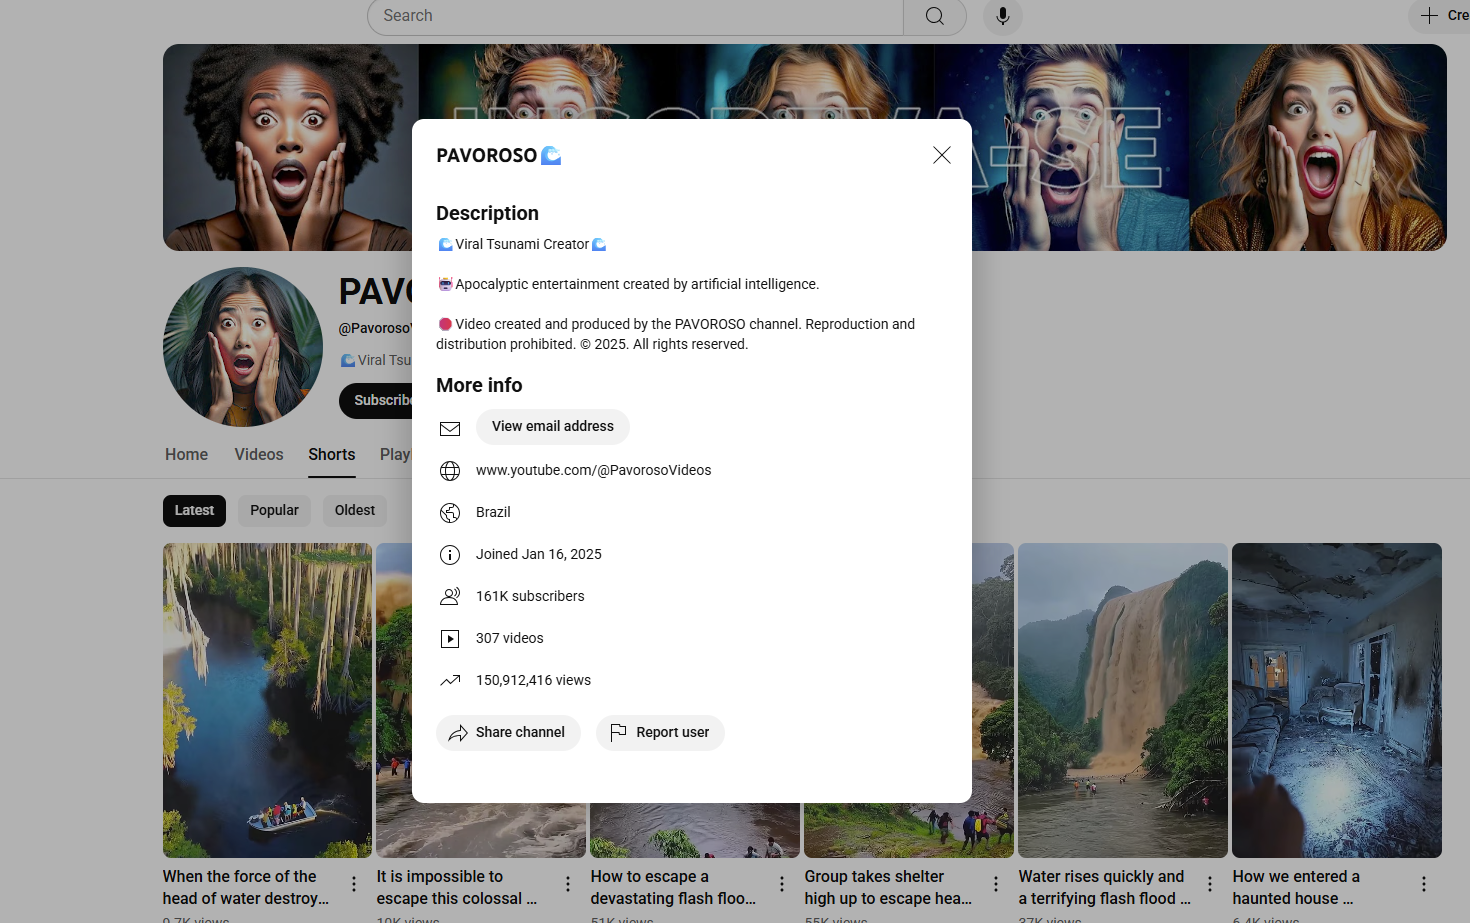This screenshot has height=923, width=1470.
Task: Select the Popular filter chip
Action: [274, 511]
